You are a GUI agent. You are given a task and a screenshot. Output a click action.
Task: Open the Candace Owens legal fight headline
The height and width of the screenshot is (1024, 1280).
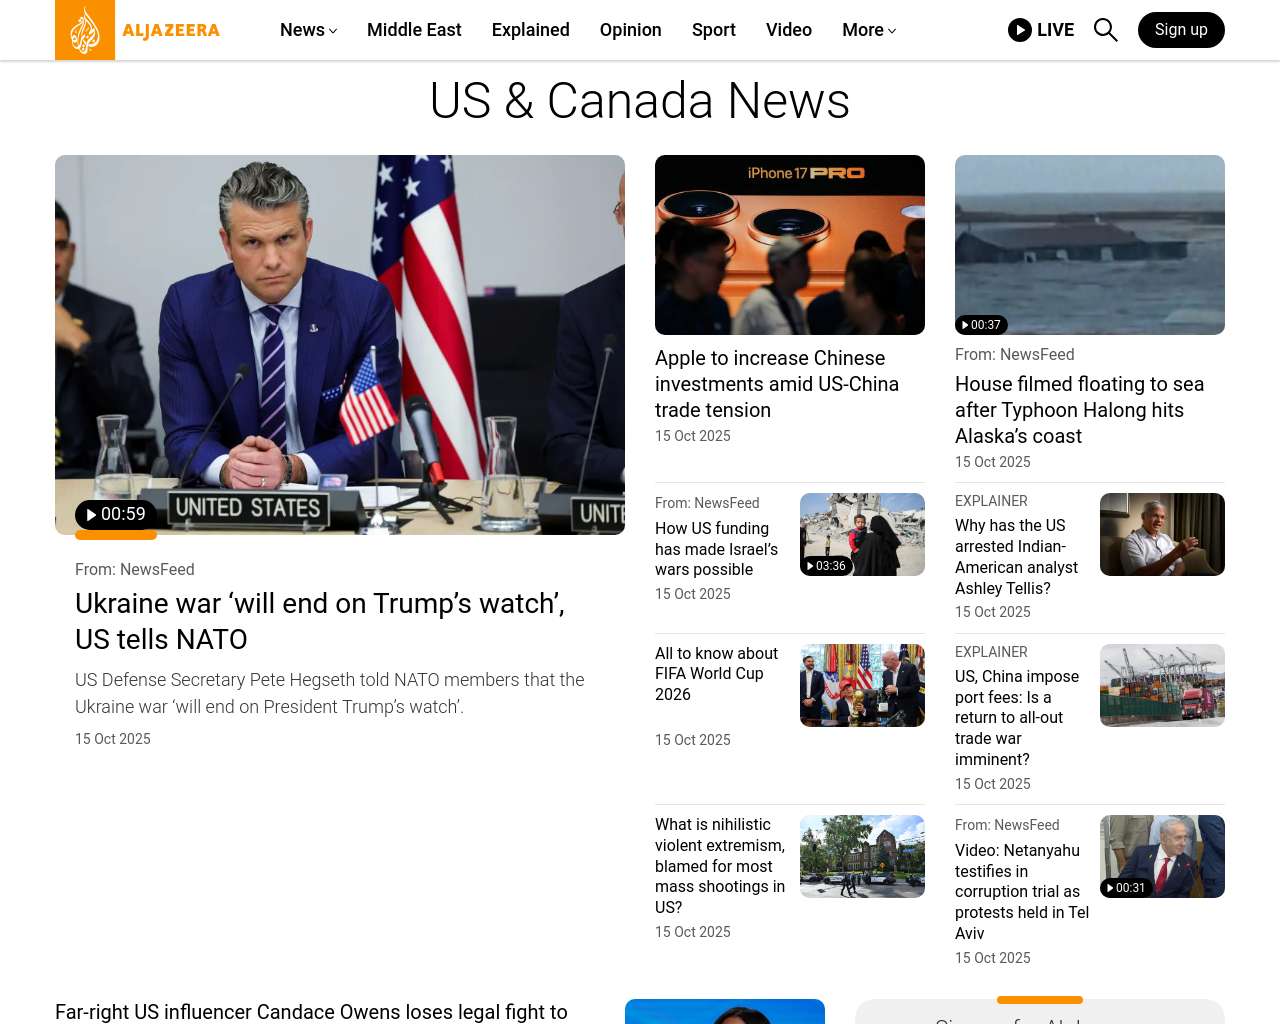point(311,1012)
